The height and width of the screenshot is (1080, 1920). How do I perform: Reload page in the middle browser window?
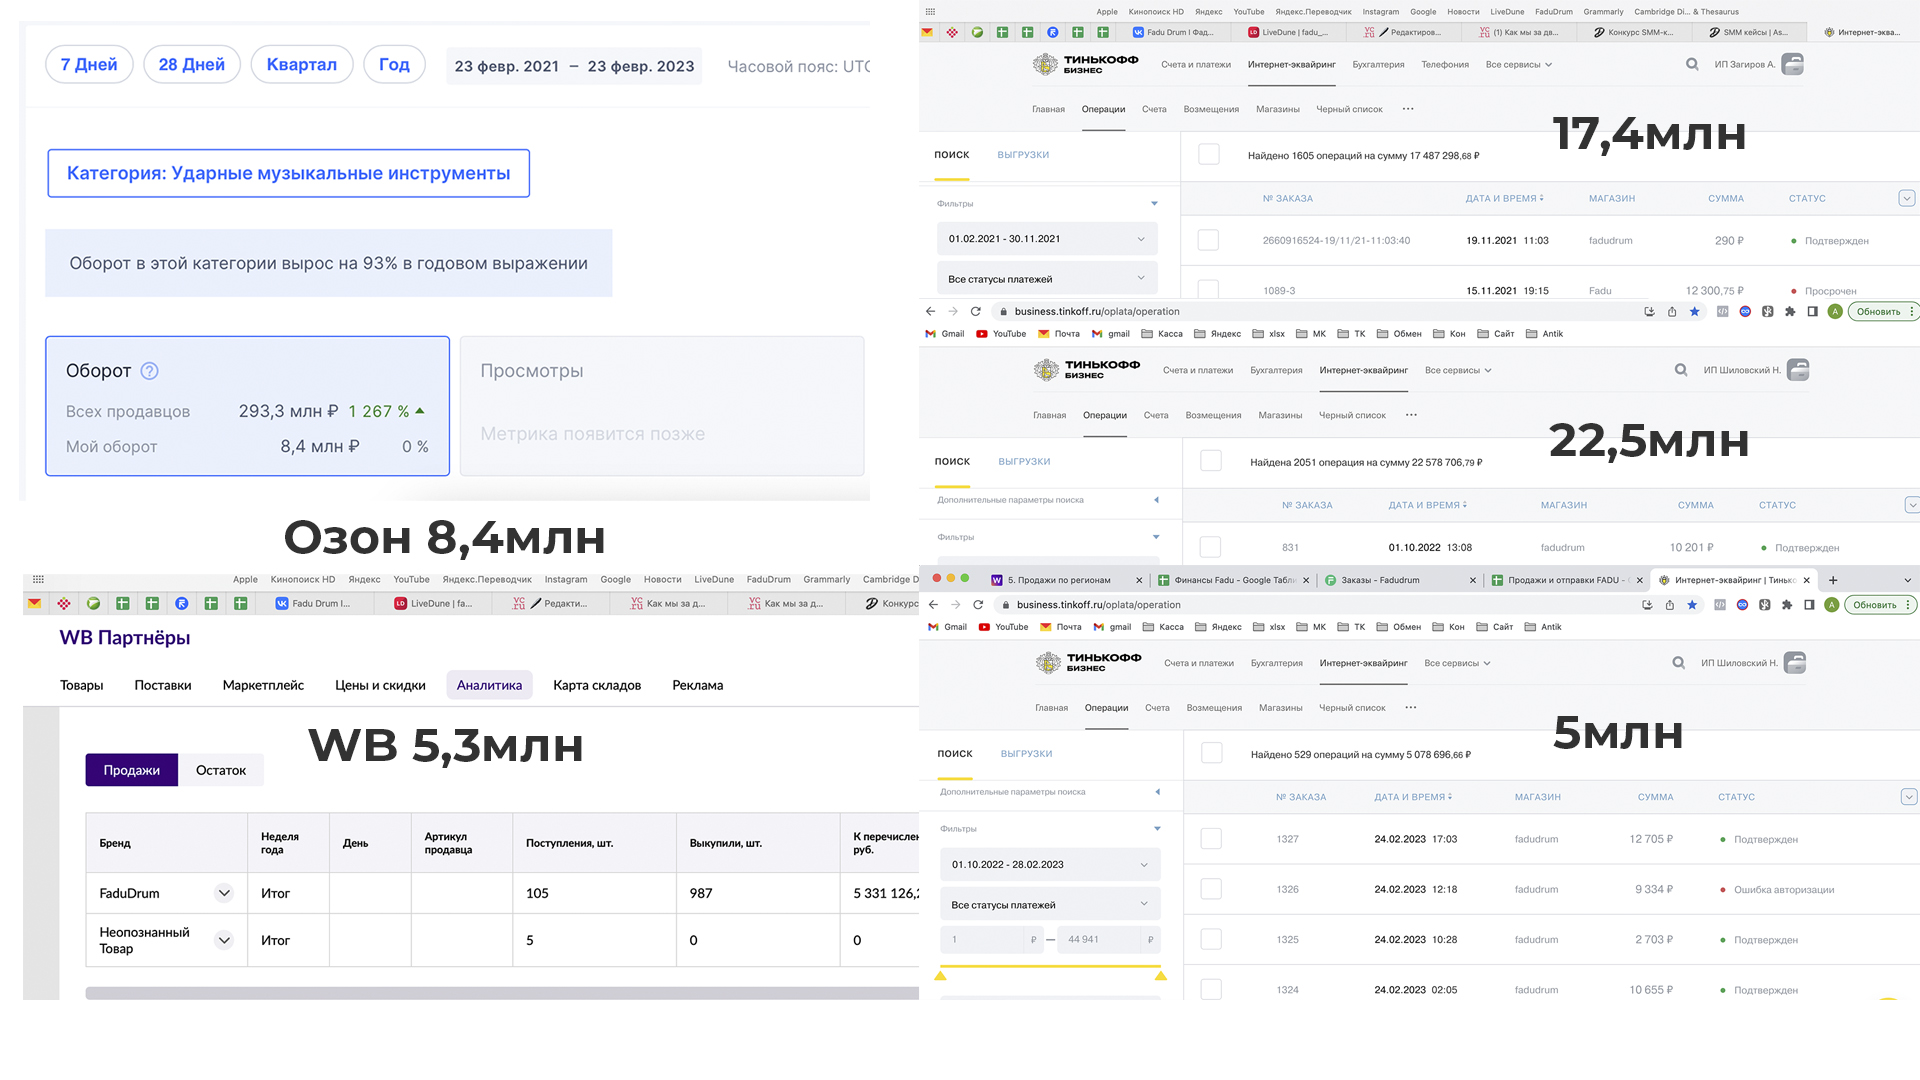click(976, 311)
